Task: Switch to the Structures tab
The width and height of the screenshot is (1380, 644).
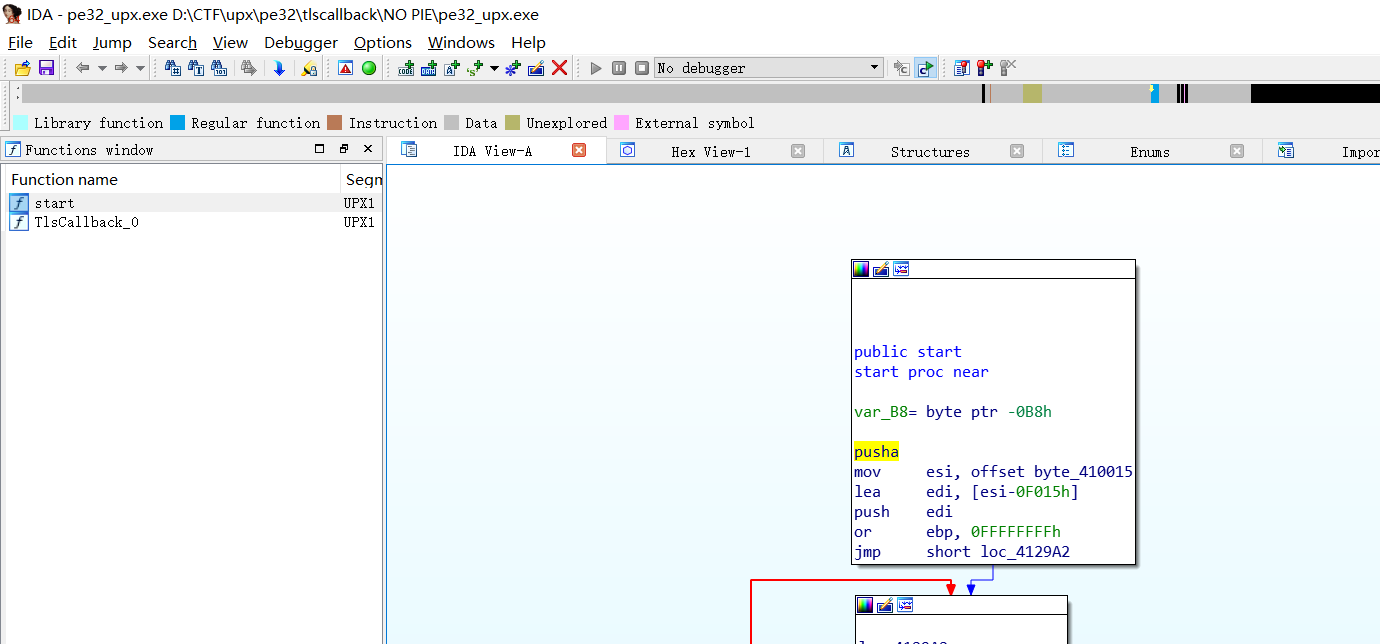Action: [x=929, y=152]
